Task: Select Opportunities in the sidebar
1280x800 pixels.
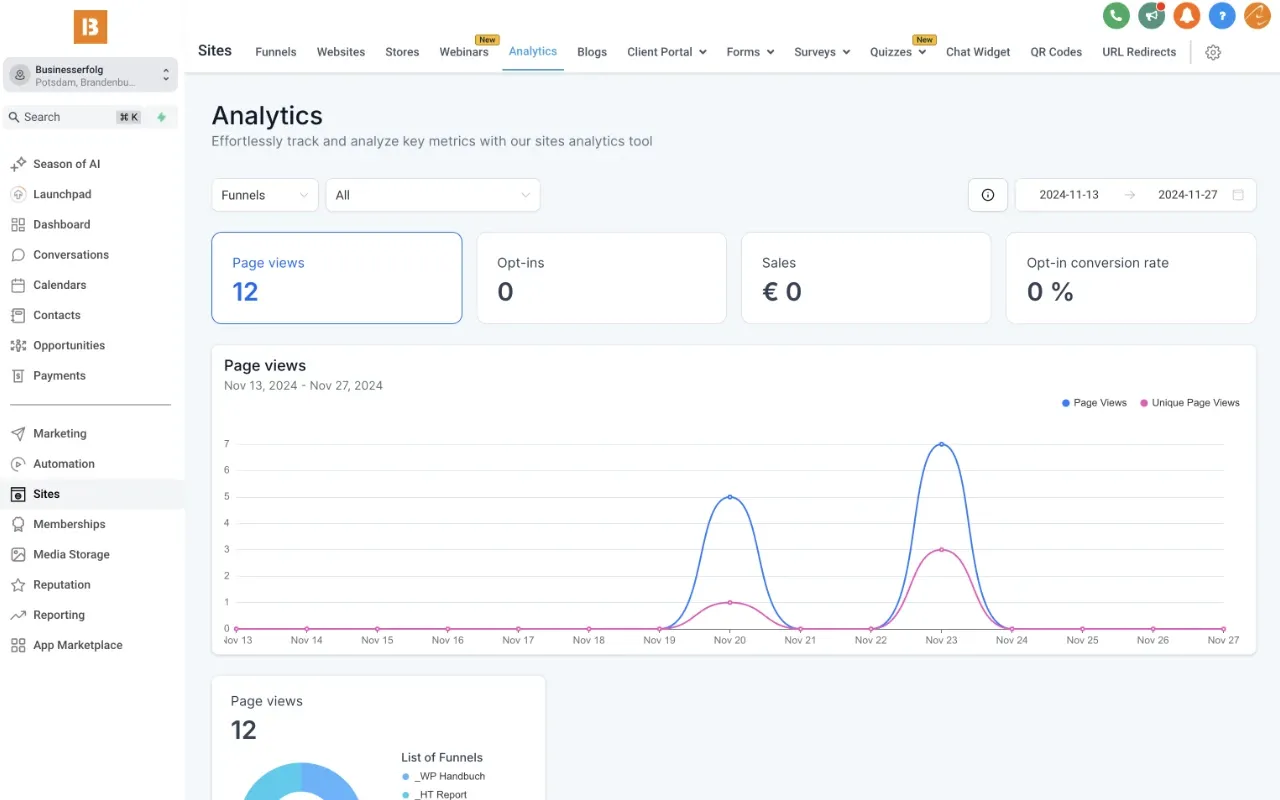Action: (x=69, y=345)
